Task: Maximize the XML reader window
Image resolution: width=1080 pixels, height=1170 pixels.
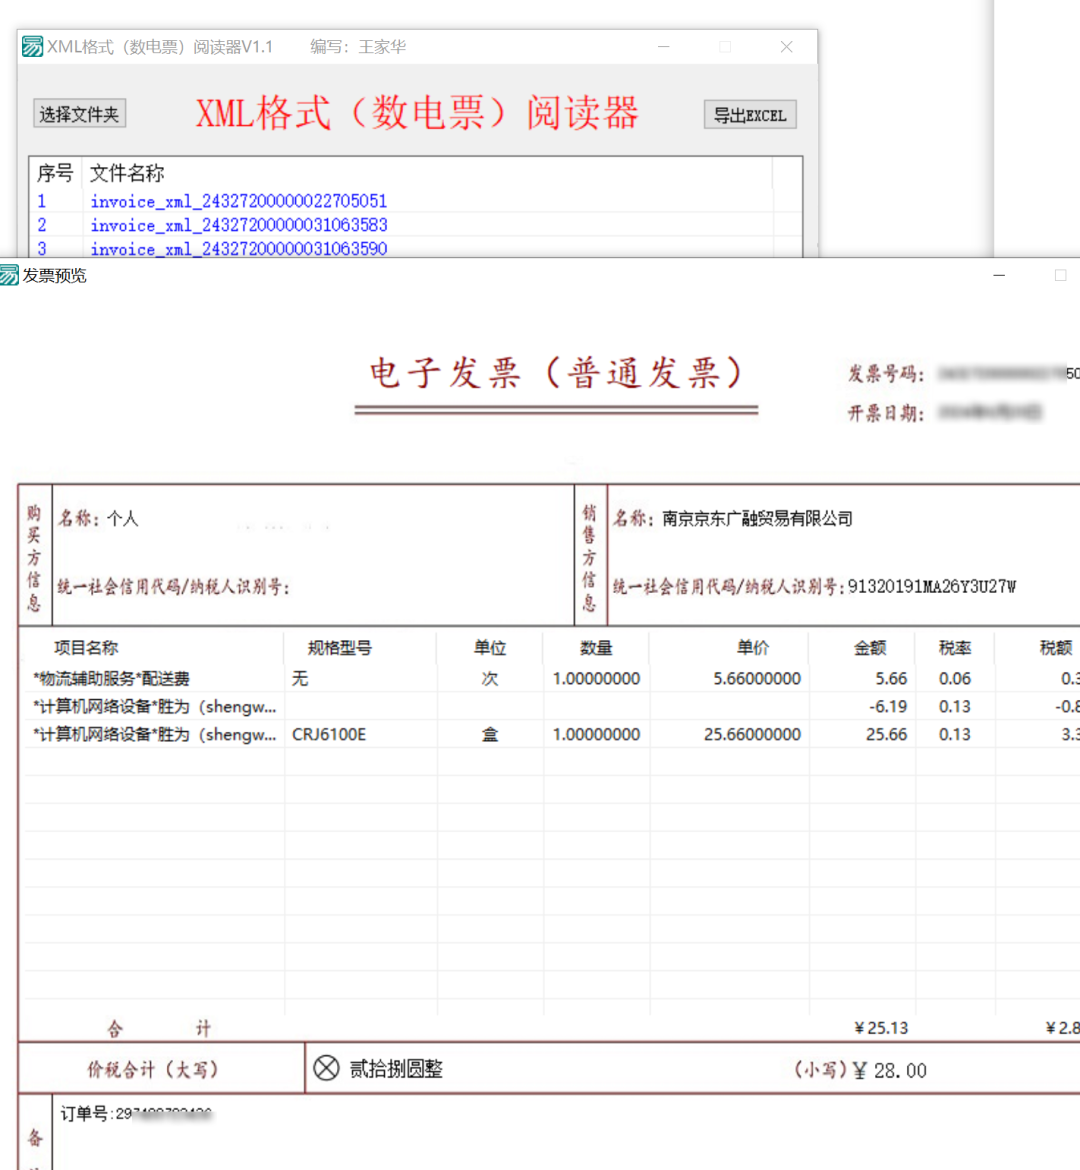Action: [725, 46]
